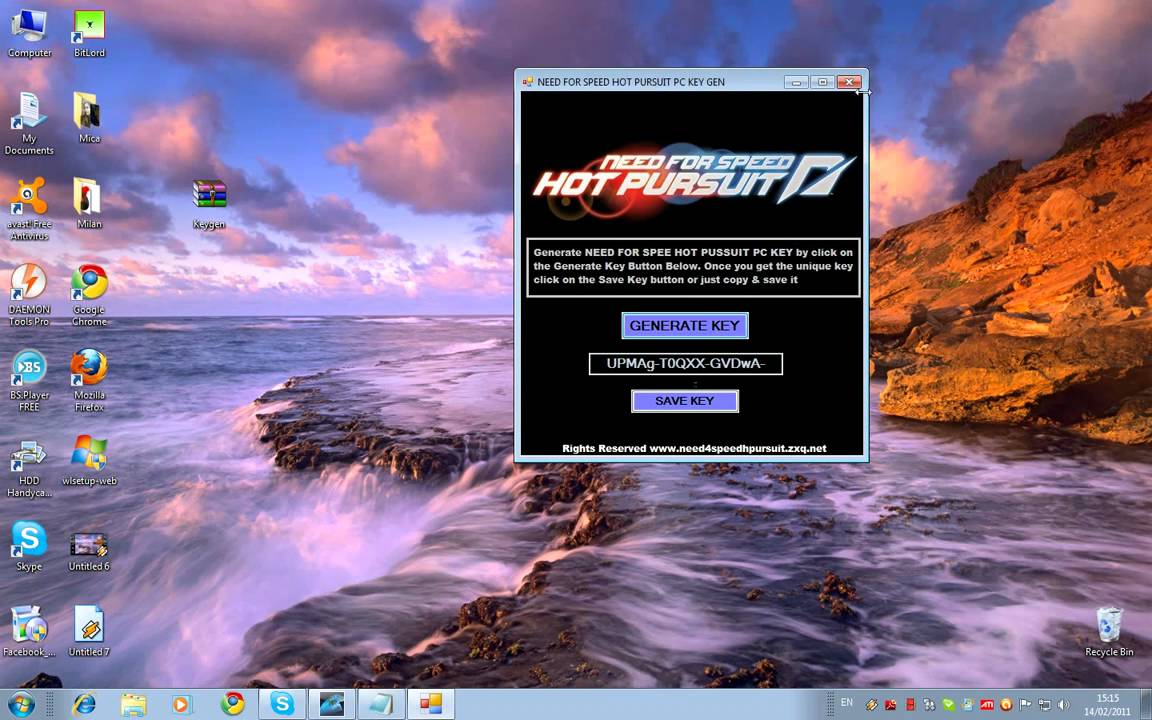
Task: Click the key gen title bar app icon
Action: 527,82
